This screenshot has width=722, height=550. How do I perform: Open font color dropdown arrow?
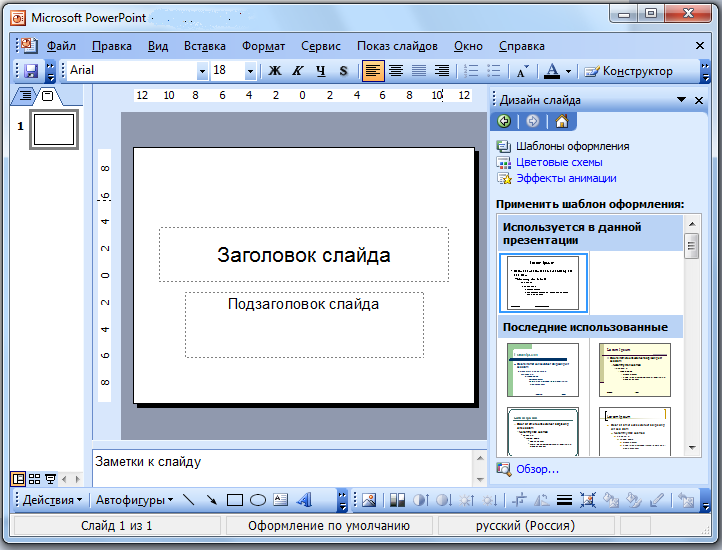pyautogui.click(x=568, y=71)
